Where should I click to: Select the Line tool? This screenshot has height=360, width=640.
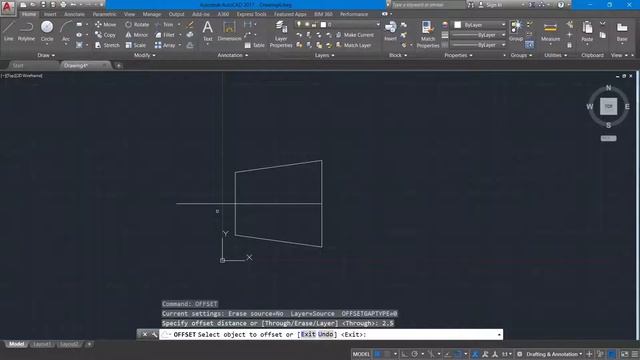tap(9, 31)
